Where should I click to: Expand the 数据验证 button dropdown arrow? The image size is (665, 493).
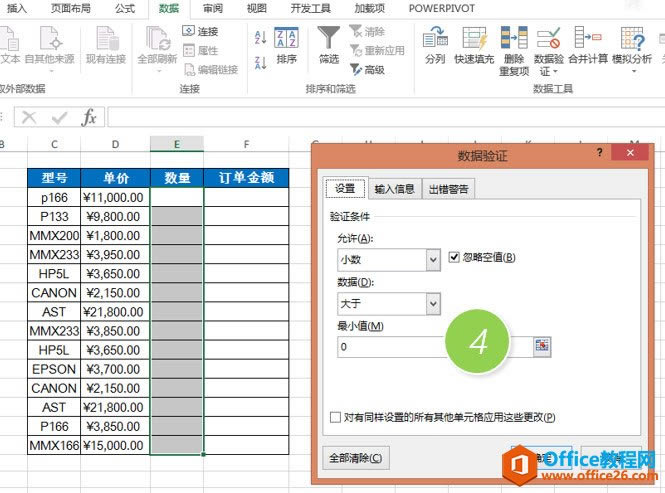[x=555, y=72]
